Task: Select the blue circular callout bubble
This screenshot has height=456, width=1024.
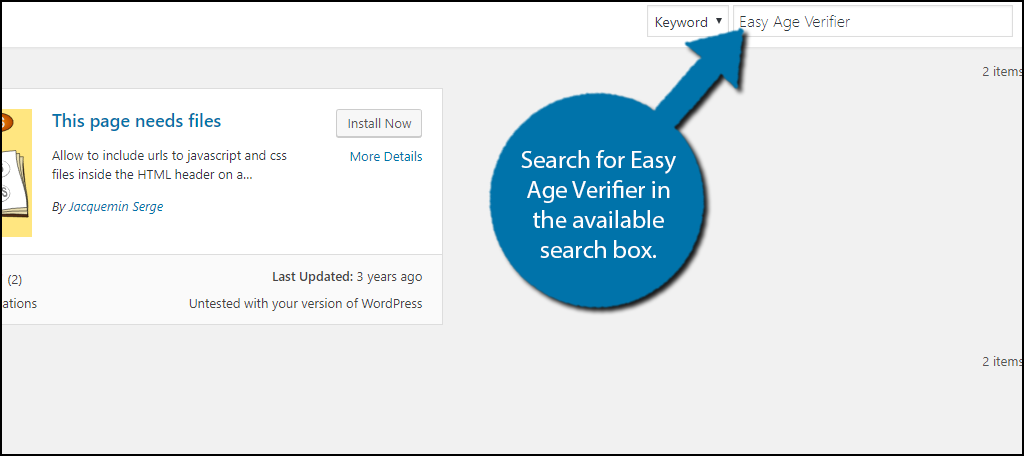Action: (598, 203)
